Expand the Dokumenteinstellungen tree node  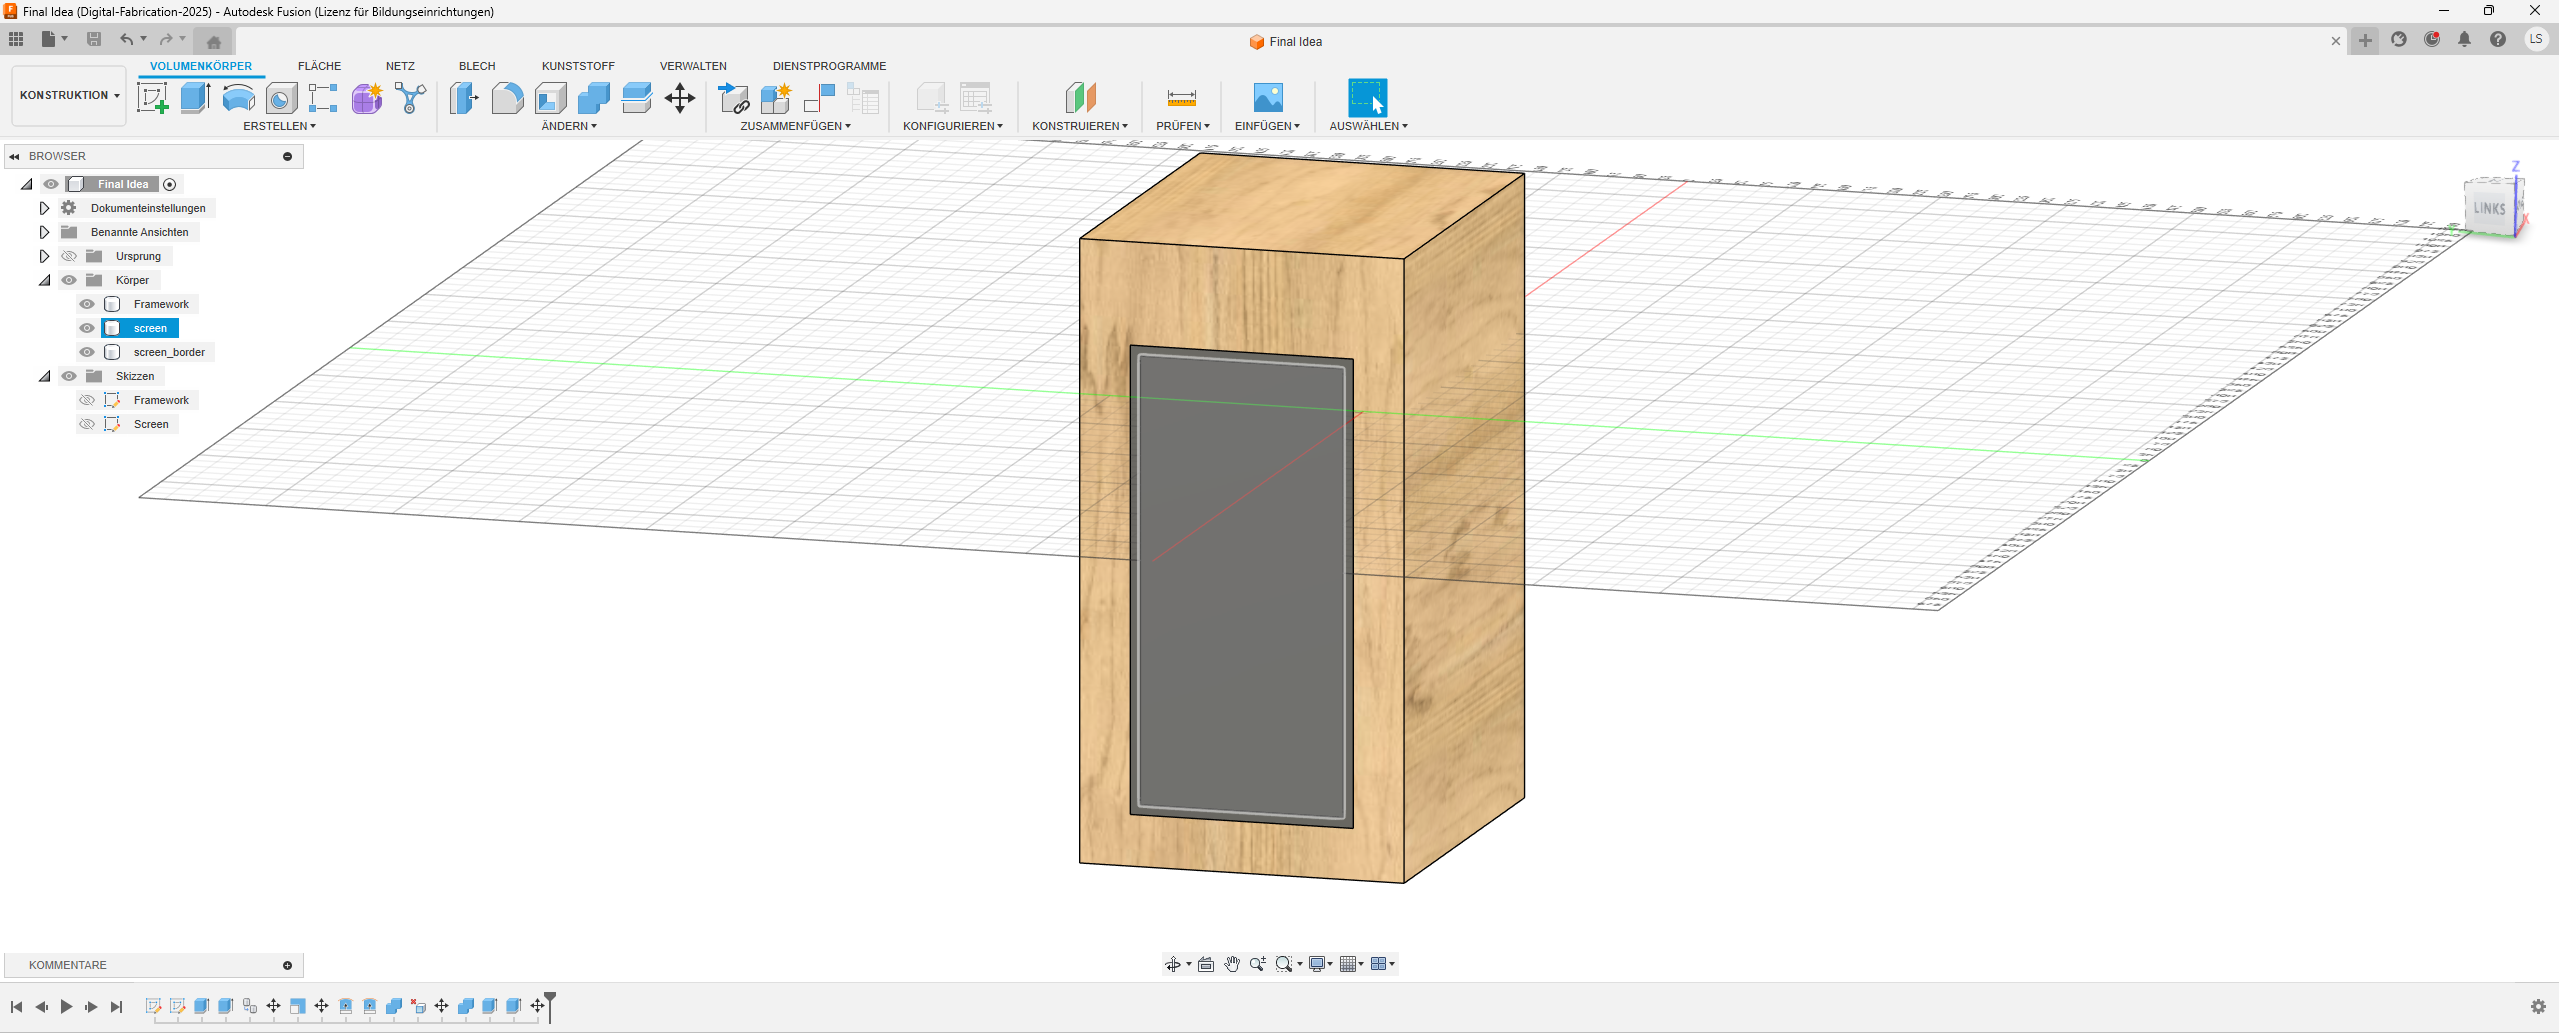(x=44, y=208)
